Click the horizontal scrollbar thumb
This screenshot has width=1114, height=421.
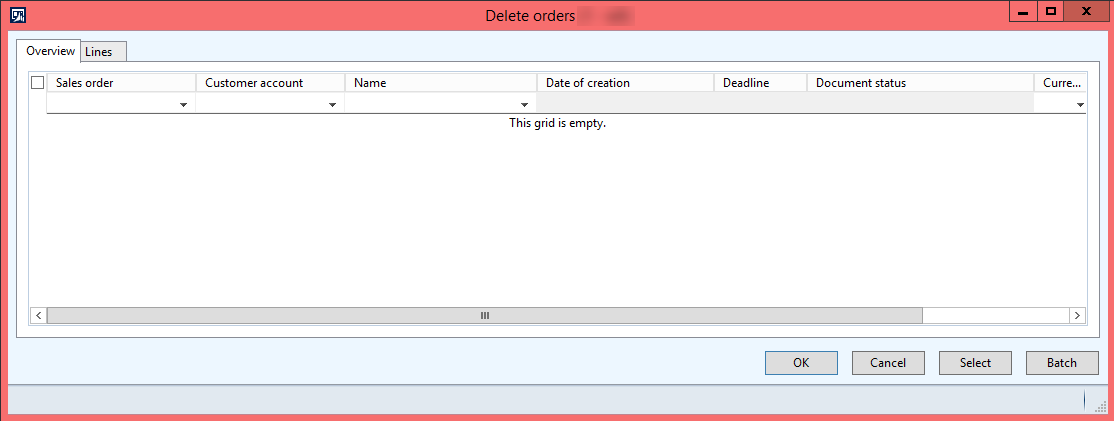click(484, 315)
